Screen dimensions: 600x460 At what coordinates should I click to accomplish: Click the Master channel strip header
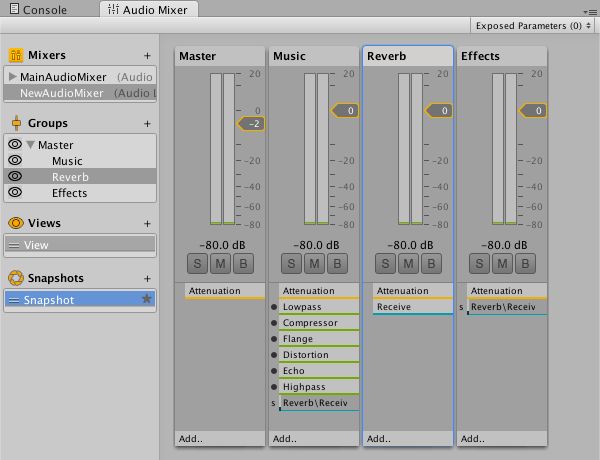pyautogui.click(x=220, y=56)
